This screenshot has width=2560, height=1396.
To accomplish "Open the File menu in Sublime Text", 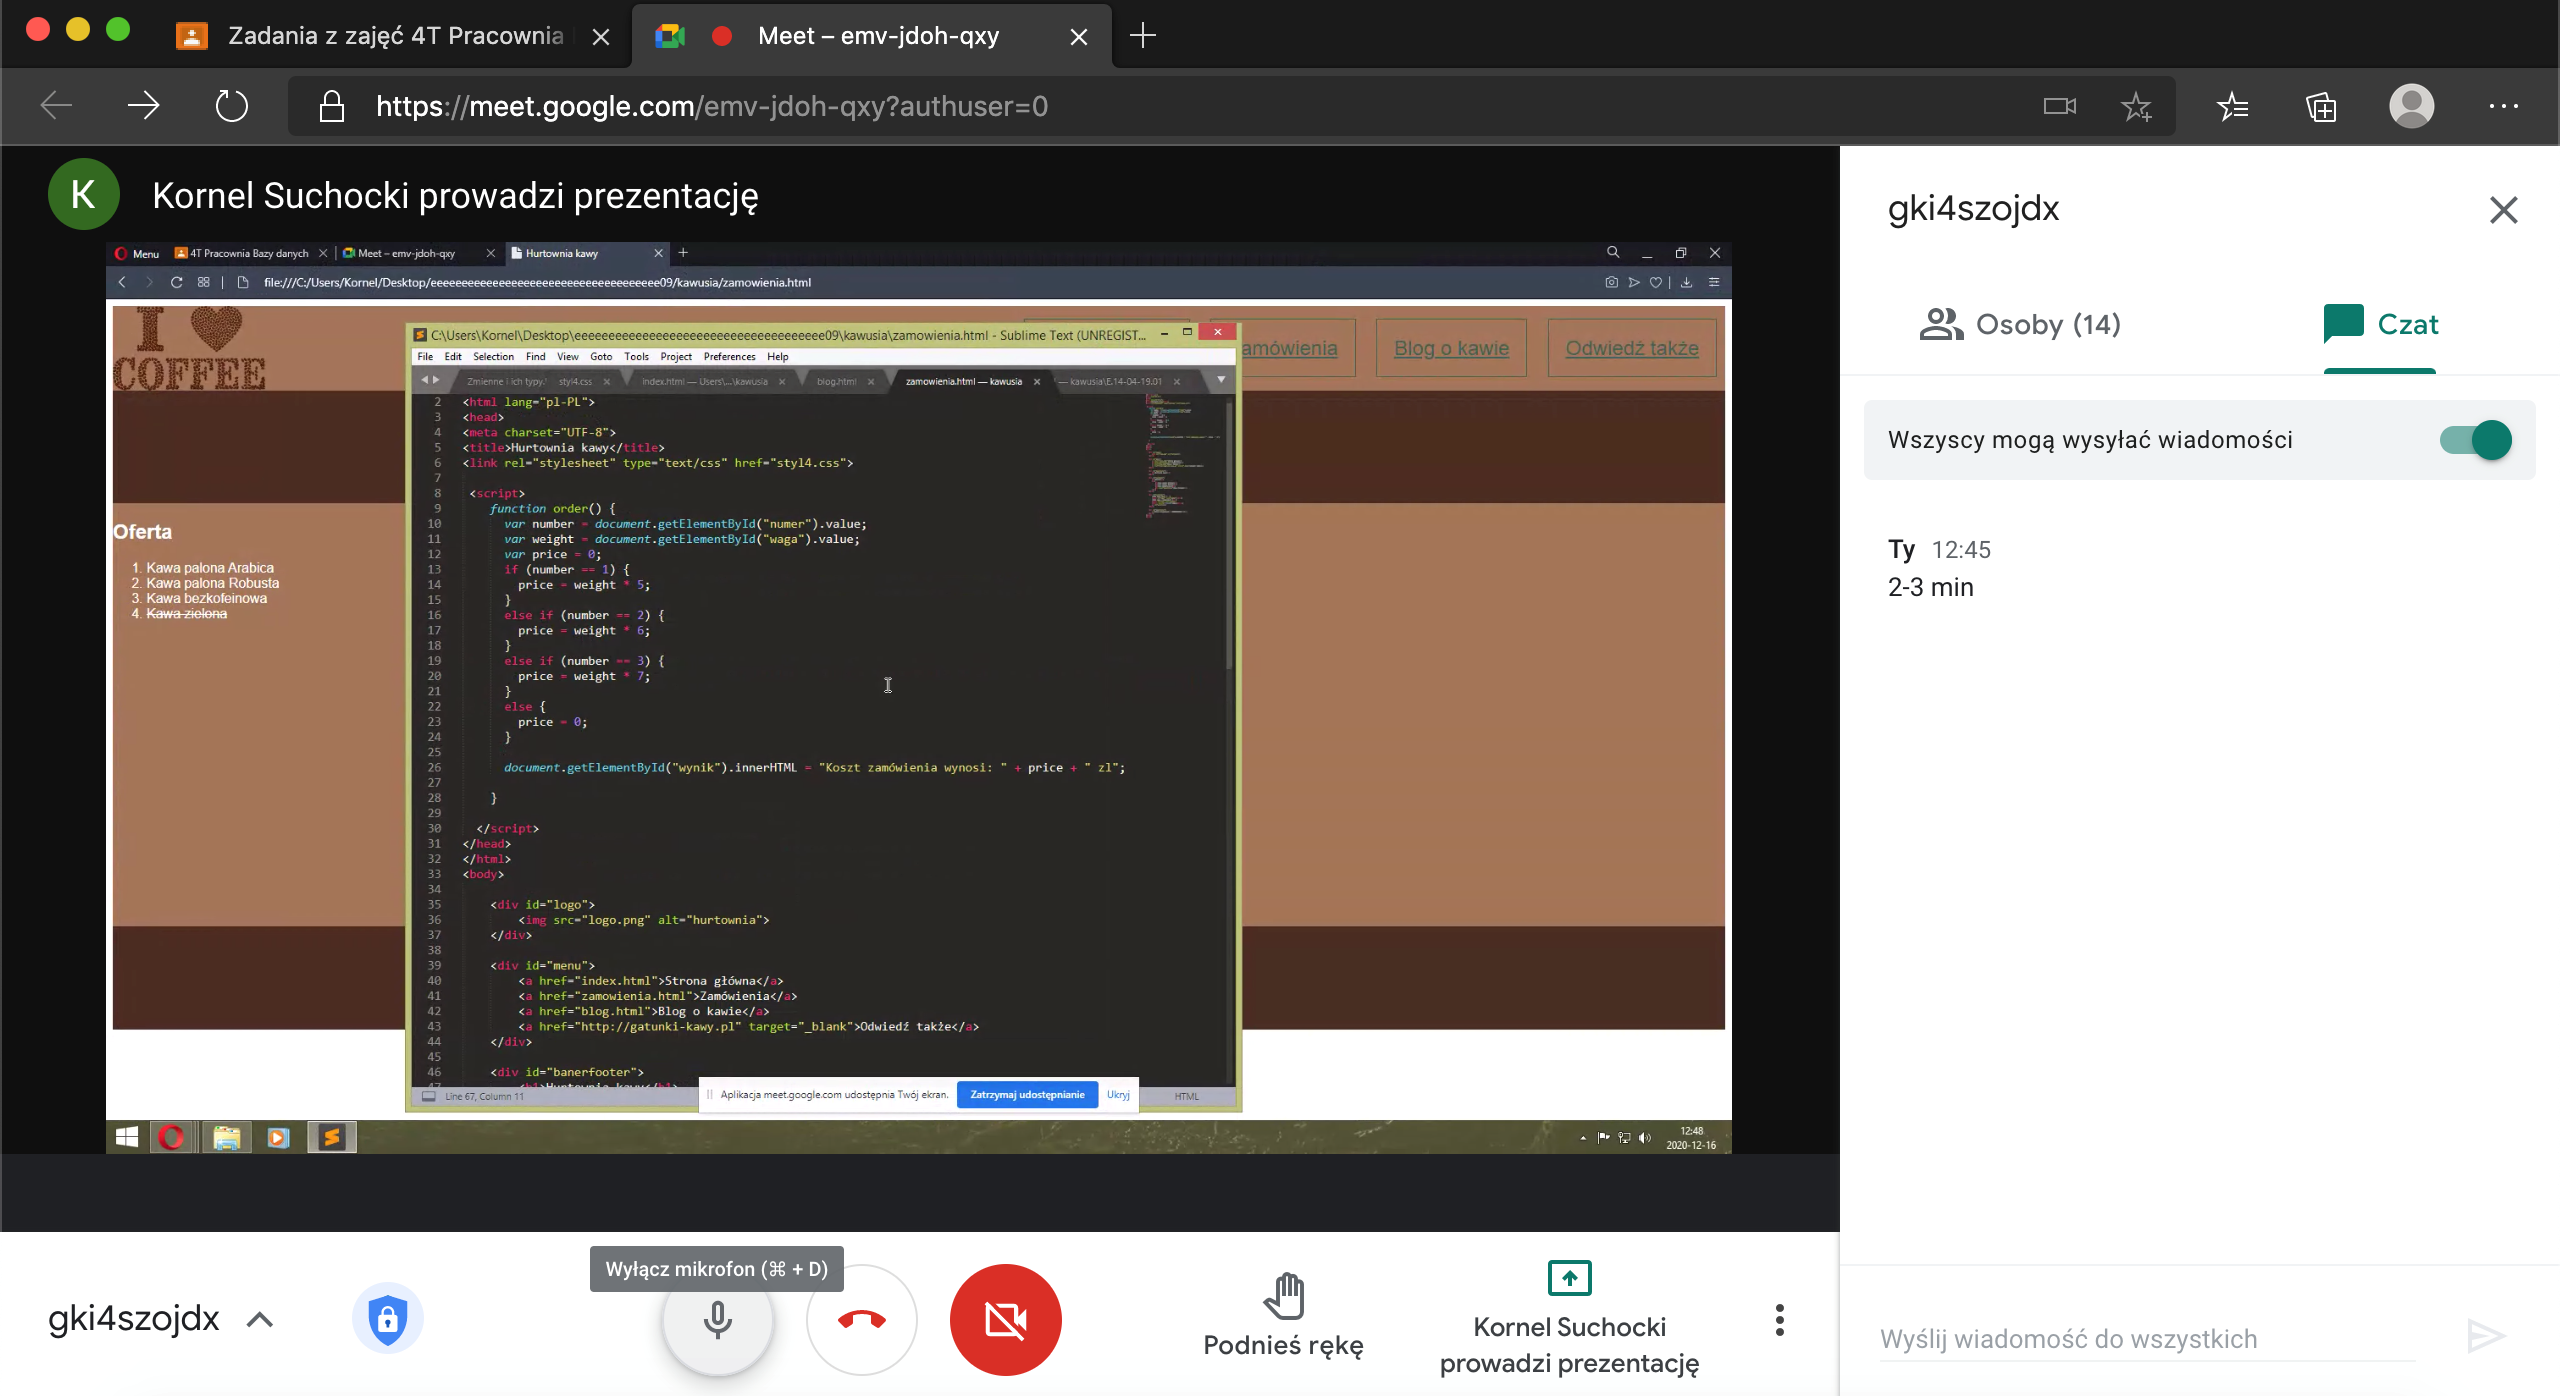I will pyautogui.click(x=425, y=356).
